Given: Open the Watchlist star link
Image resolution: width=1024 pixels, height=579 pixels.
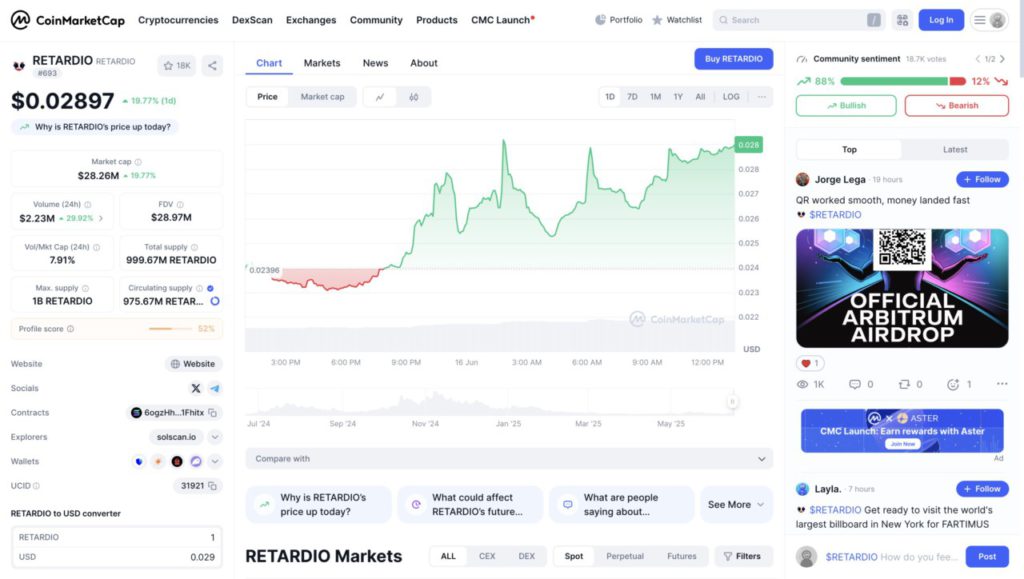Looking at the screenshot, I should 677,20.
